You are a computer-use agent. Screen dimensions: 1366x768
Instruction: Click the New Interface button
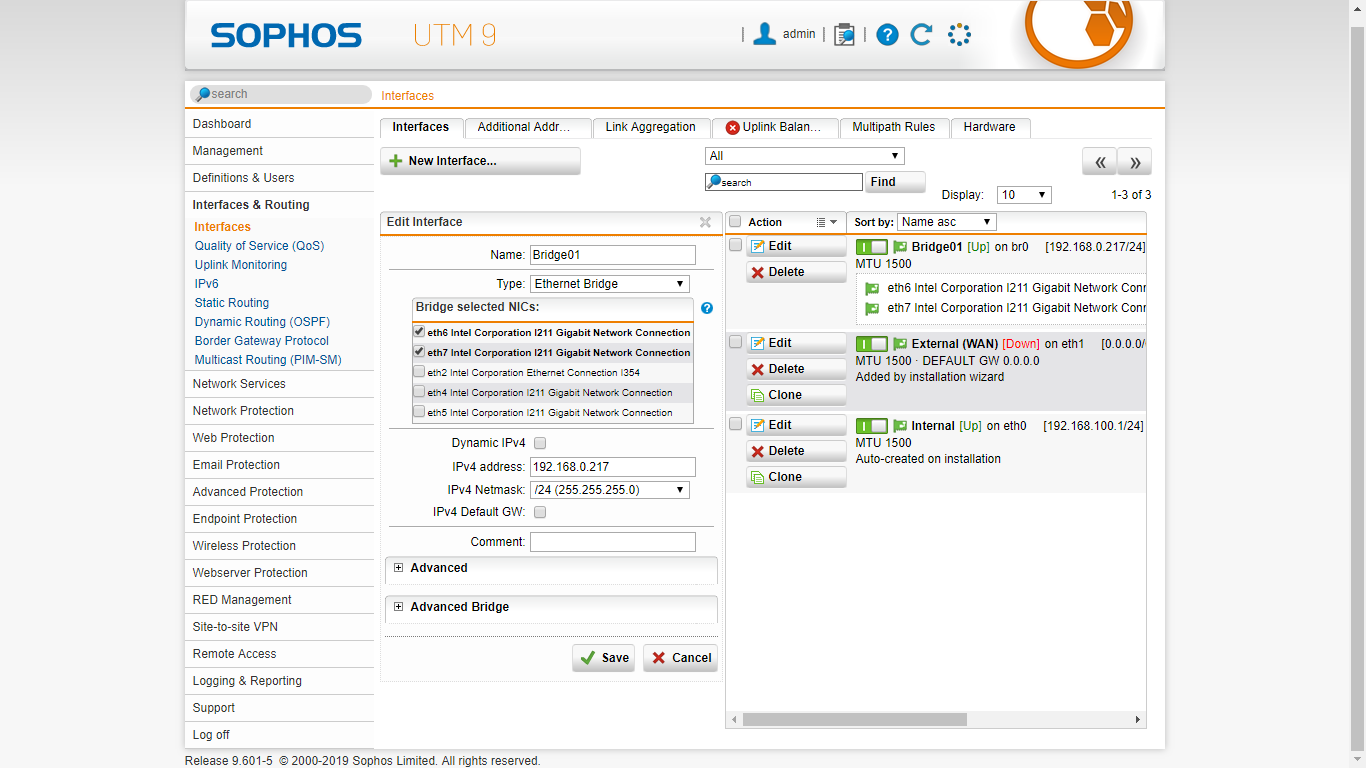[480, 161]
